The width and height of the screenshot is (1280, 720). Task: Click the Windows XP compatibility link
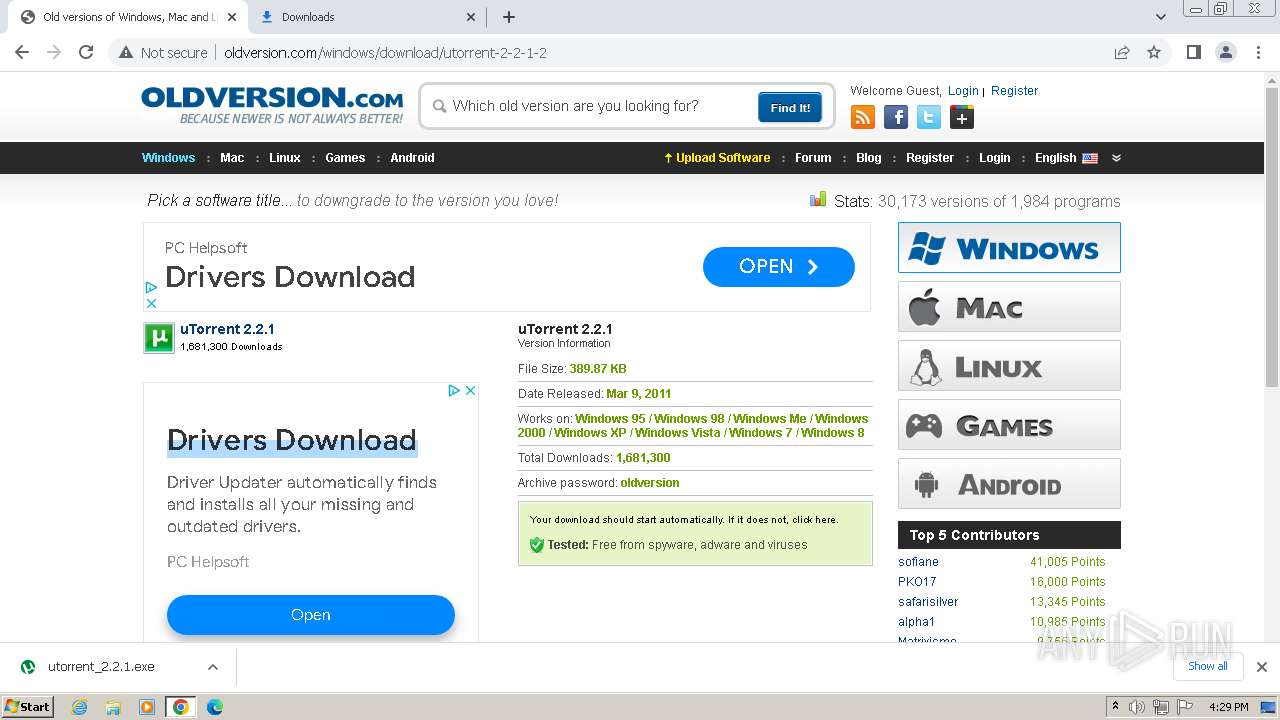click(x=590, y=433)
